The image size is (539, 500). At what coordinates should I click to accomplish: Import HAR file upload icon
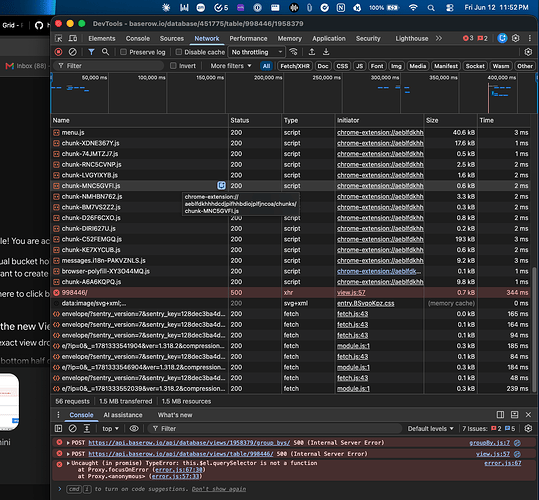coord(312,52)
